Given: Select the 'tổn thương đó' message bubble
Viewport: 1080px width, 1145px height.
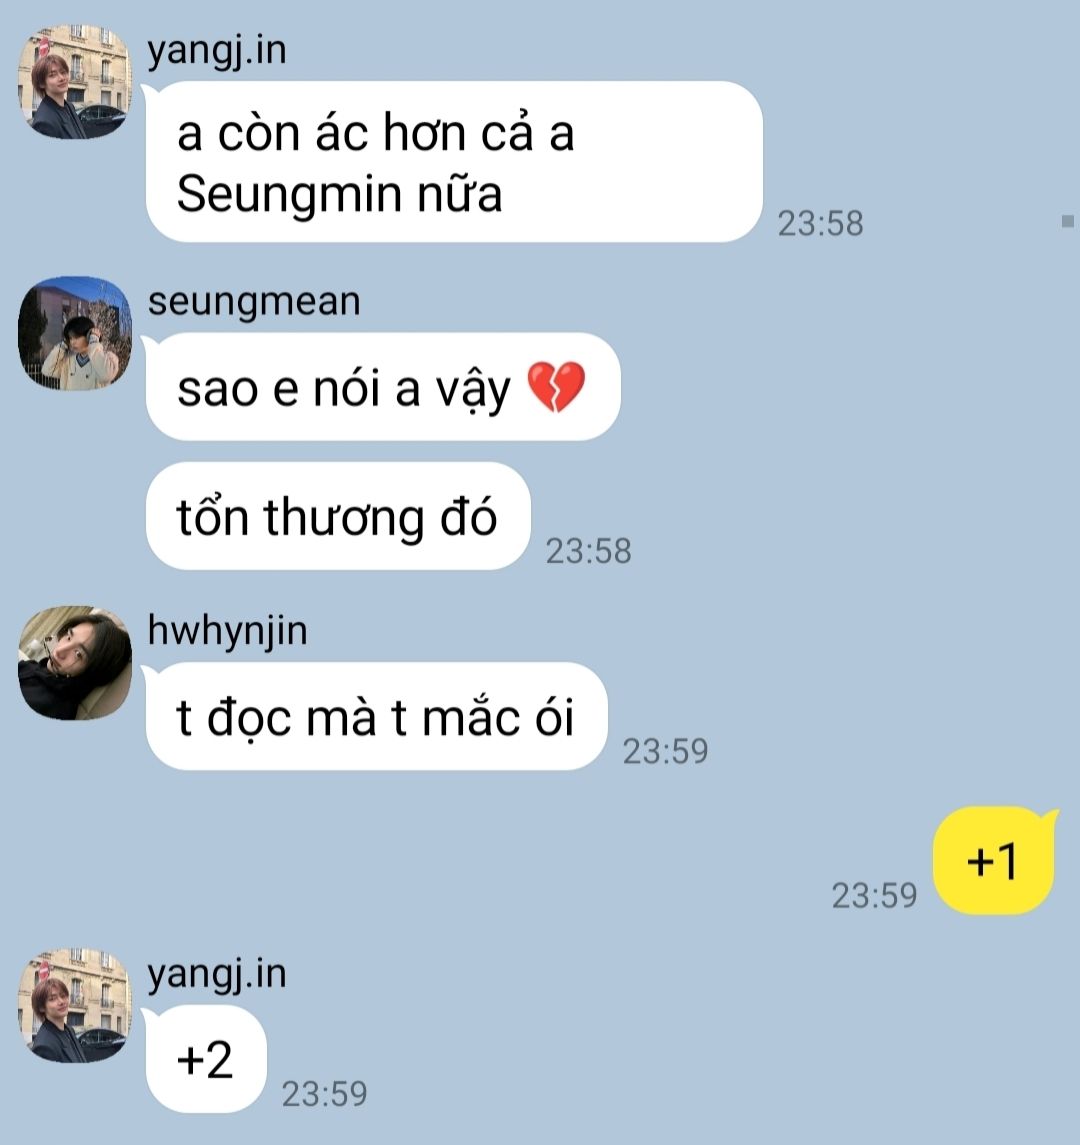Looking at the screenshot, I should click(338, 516).
